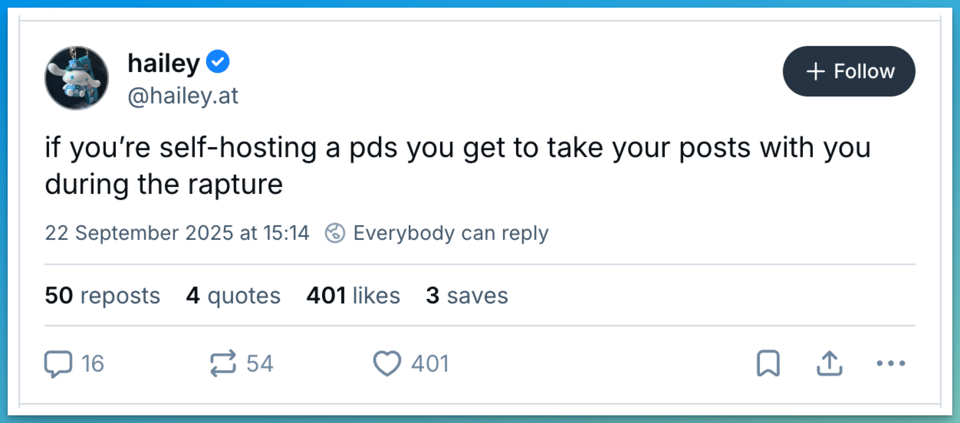Click the verified checkmark badge next to hailey
Viewport: 960px width, 423px height.
tap(219, 63)
